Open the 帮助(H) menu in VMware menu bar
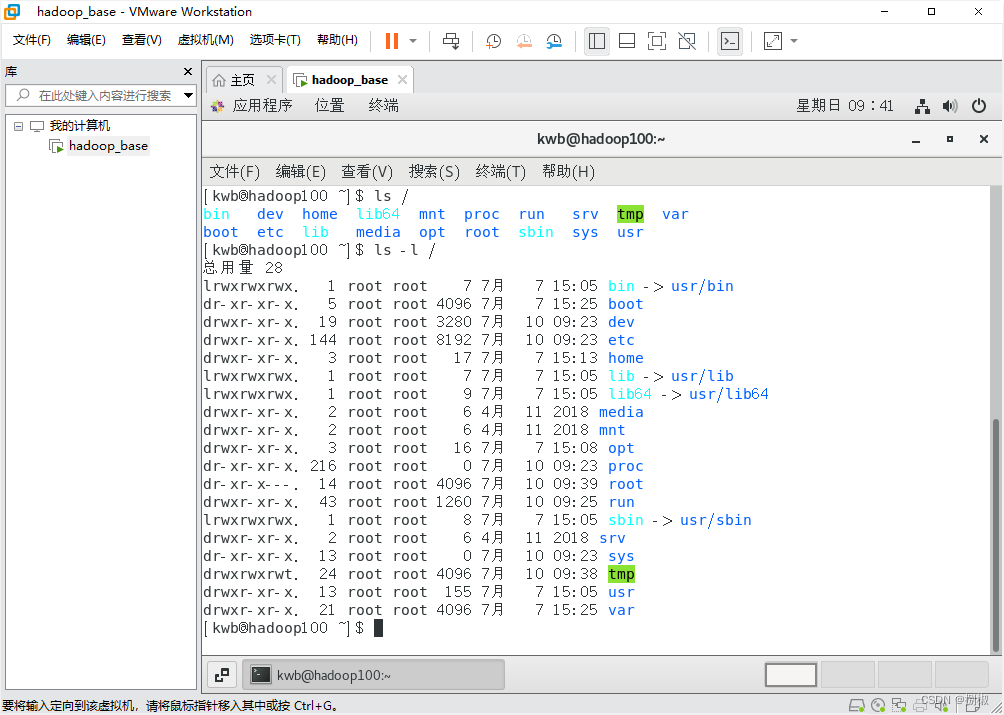 (x=337, y=40)
